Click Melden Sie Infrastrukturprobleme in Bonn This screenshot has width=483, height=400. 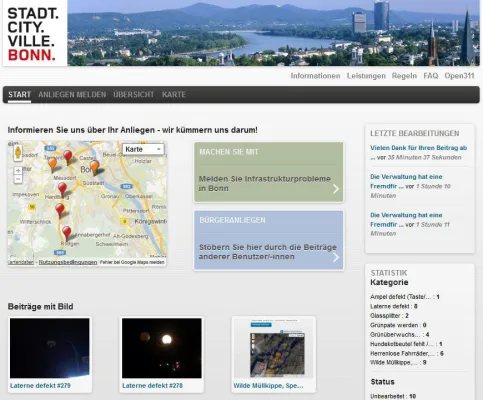click(x=265, y=184)
